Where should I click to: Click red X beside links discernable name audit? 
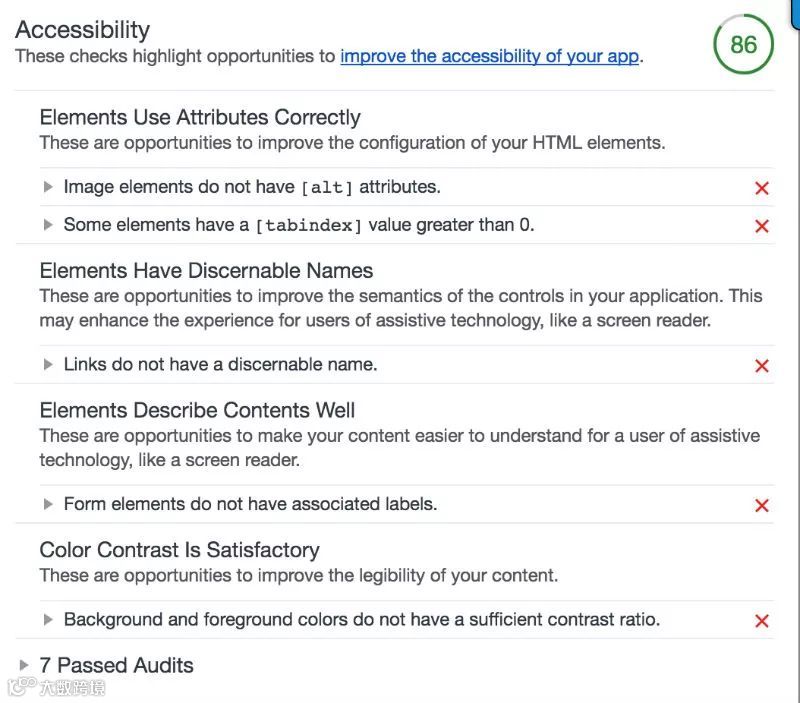point(762,366)
